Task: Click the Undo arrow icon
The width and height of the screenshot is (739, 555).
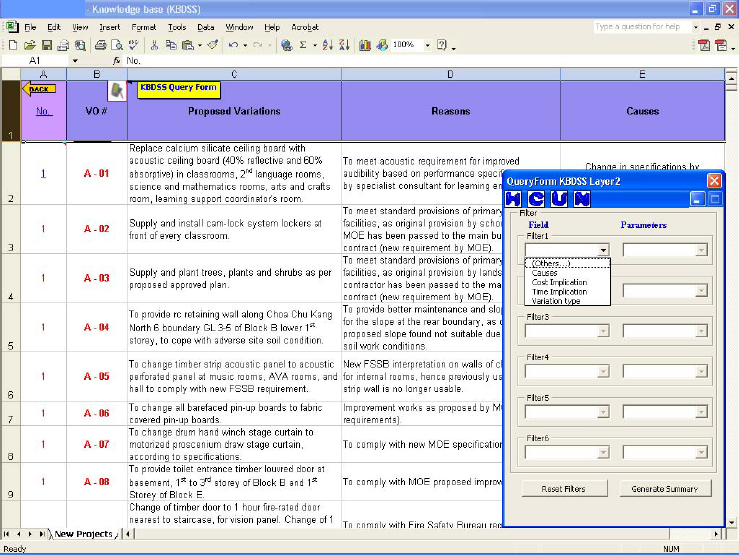Action: click(233, 45)
